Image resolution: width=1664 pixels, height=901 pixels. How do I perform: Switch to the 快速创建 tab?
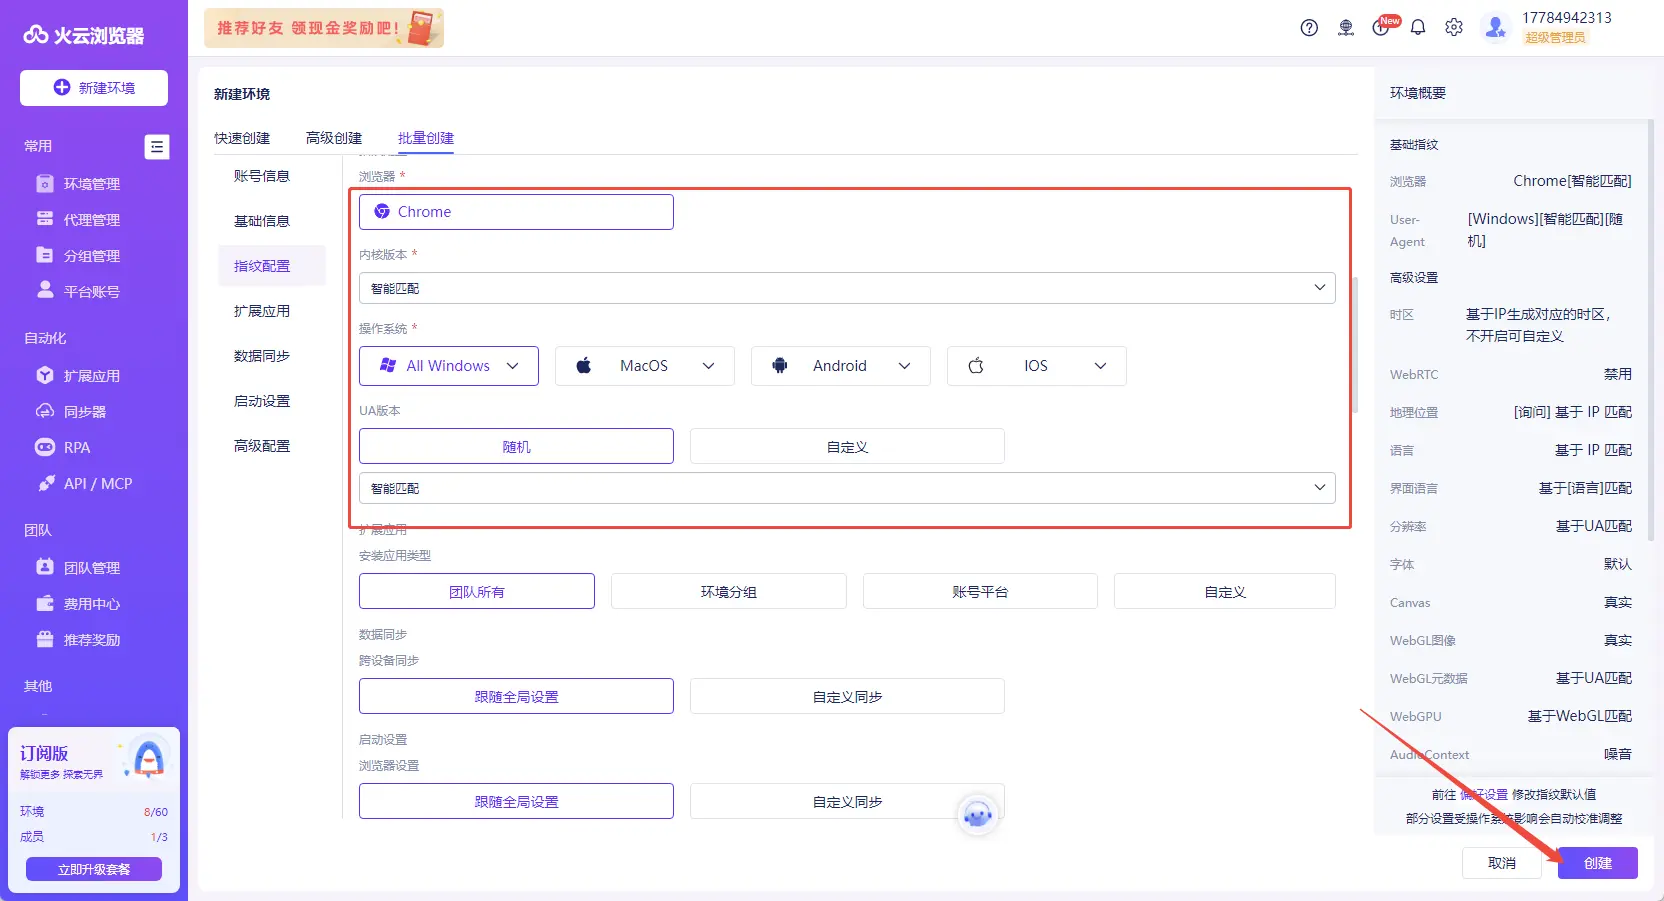pos(242,138)
